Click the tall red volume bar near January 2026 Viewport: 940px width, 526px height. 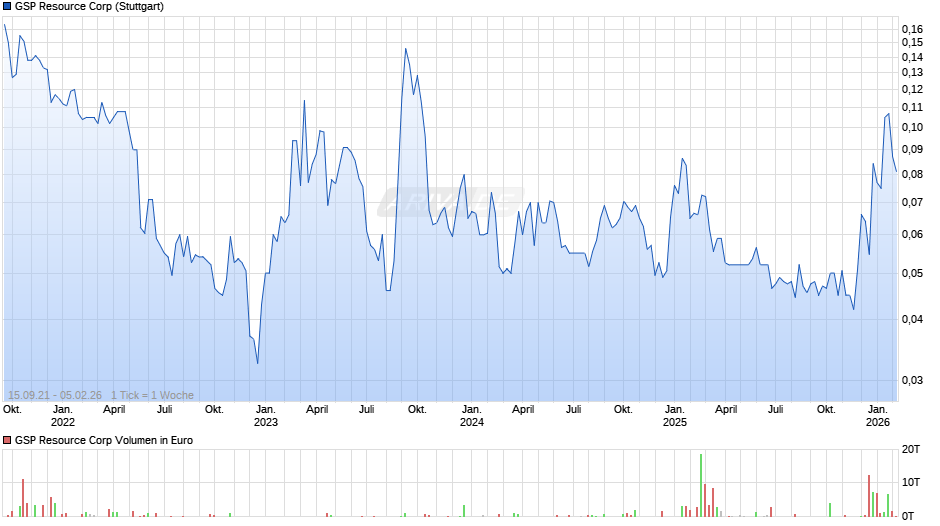pyautogui.click(x=869, y=496)
